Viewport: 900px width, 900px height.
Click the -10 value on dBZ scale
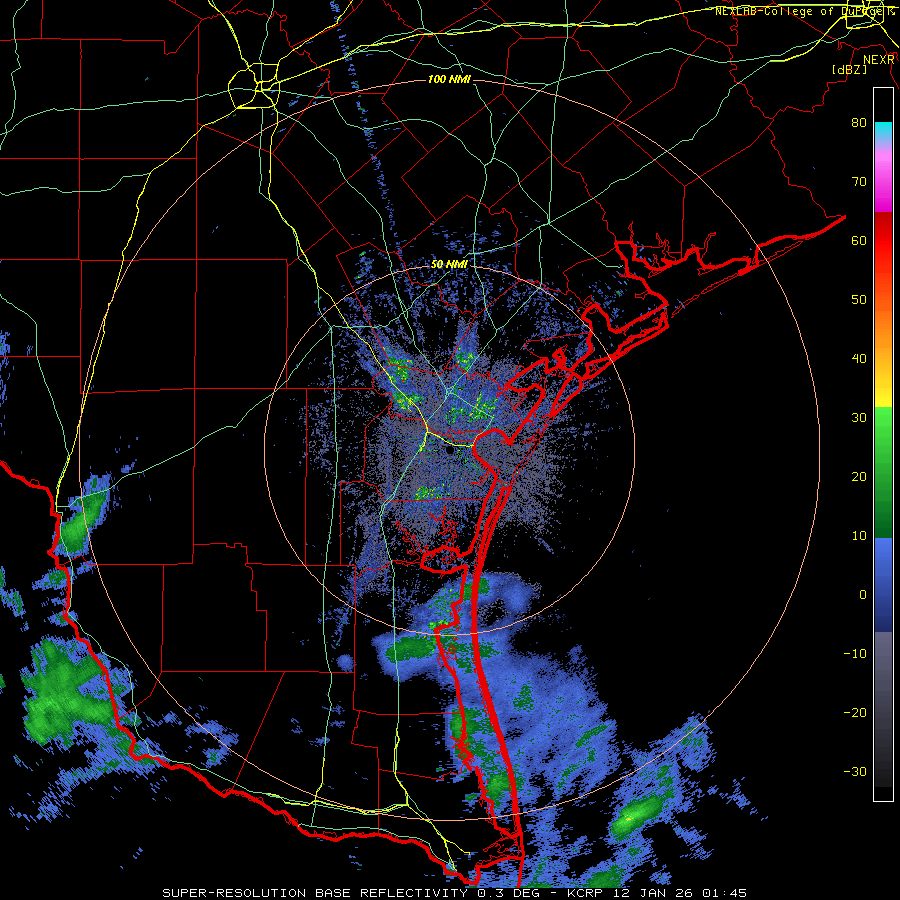(x=855, y=653)
